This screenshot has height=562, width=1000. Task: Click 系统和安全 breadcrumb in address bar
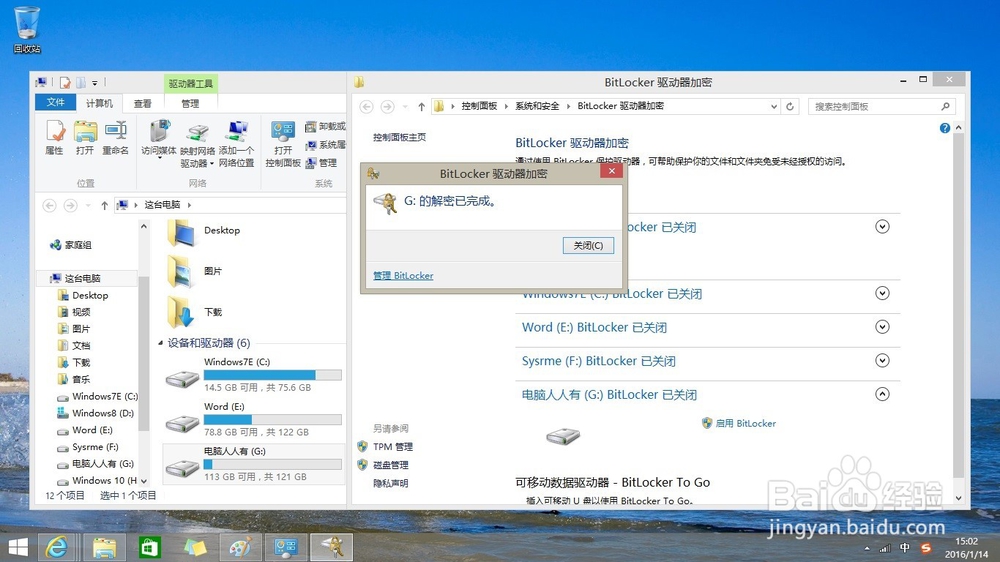[x=537, y=106]
